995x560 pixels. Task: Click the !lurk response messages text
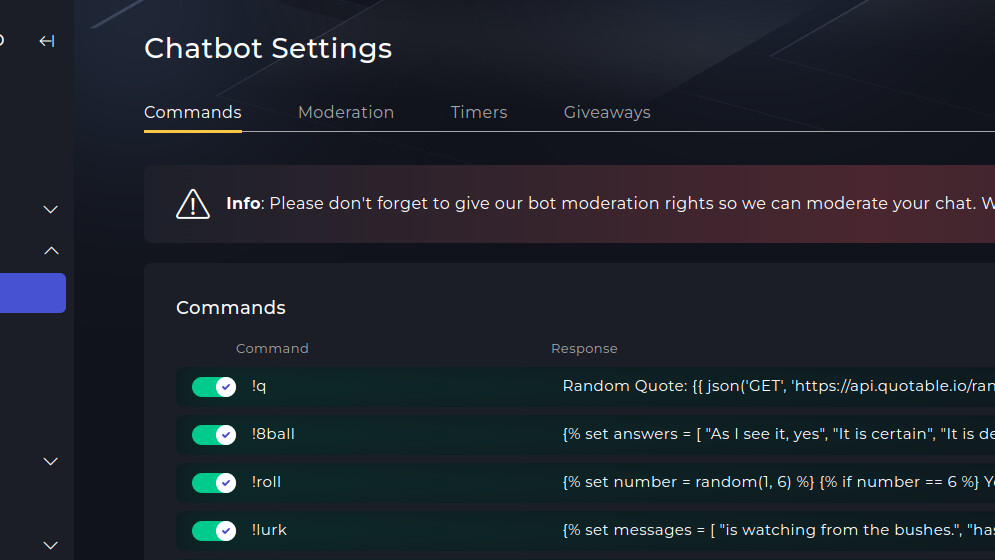click(779, 530)
